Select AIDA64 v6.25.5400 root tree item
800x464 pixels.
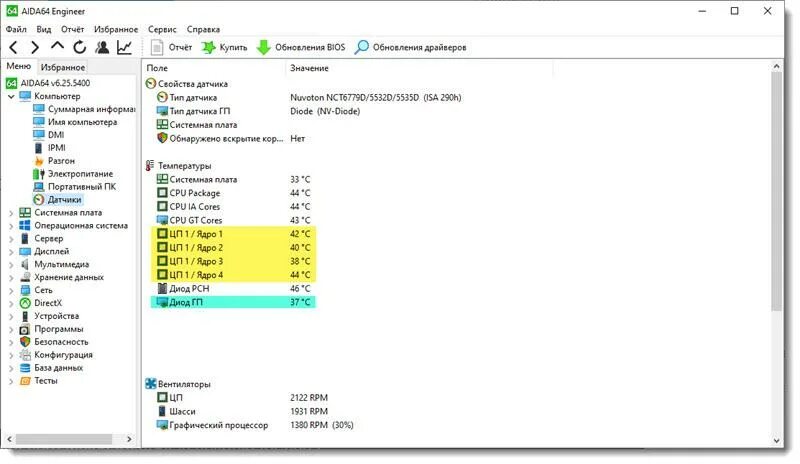[48, 83]
